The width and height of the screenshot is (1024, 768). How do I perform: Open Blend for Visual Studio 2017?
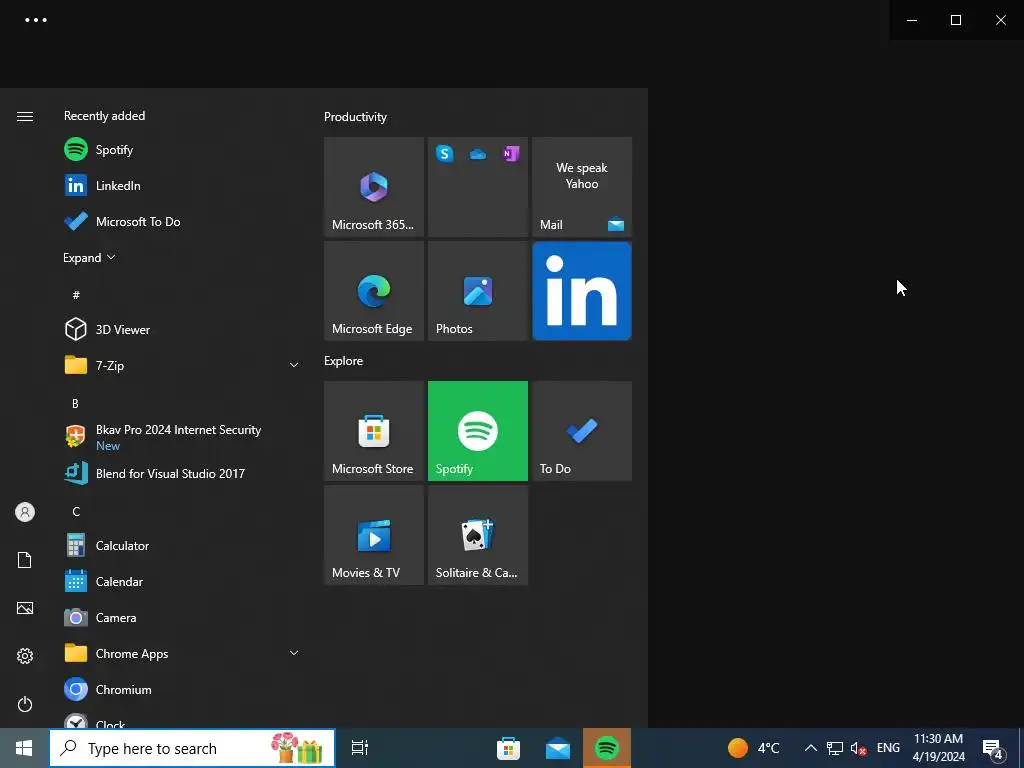pyautogui.click(x=181, y=473)
